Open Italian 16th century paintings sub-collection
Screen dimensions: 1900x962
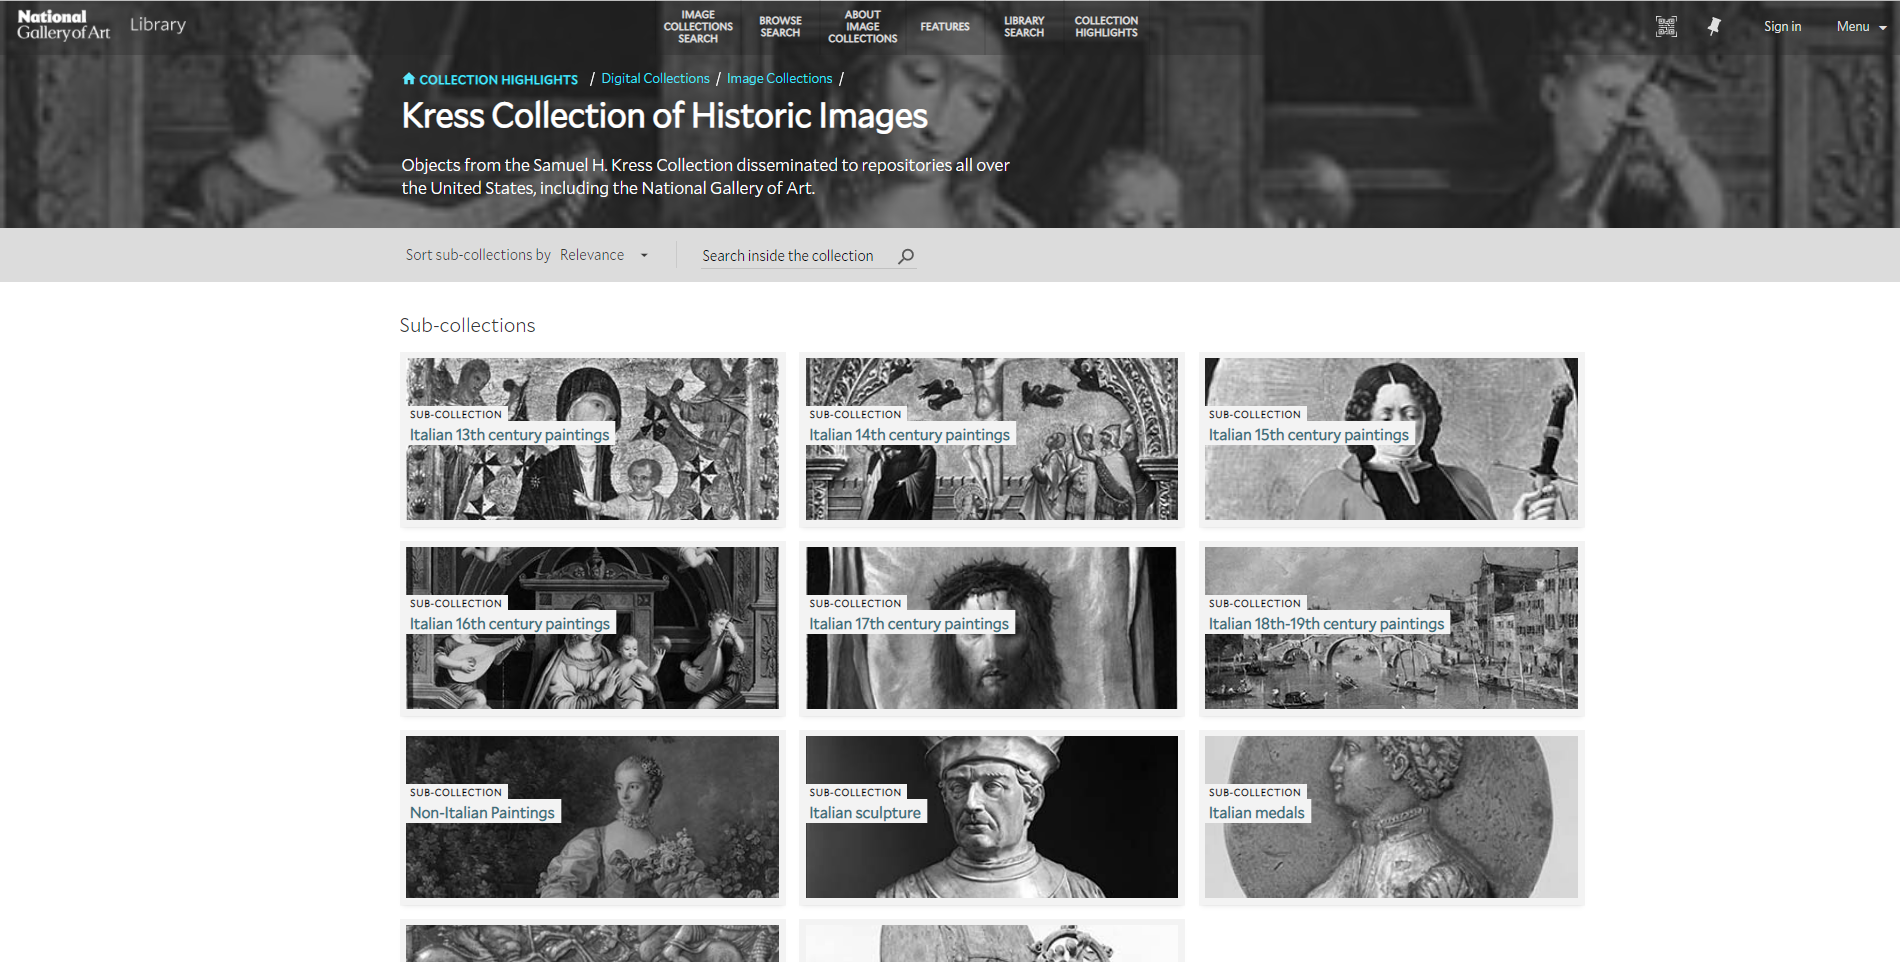(592, 628)
